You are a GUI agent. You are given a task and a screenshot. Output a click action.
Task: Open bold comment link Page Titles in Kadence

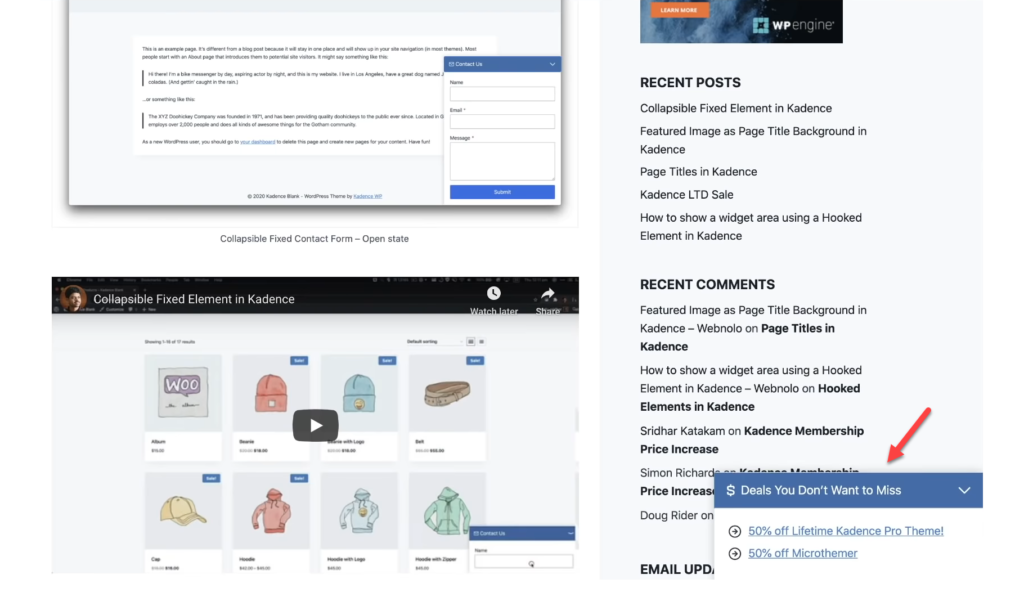(x=737, y=338)
